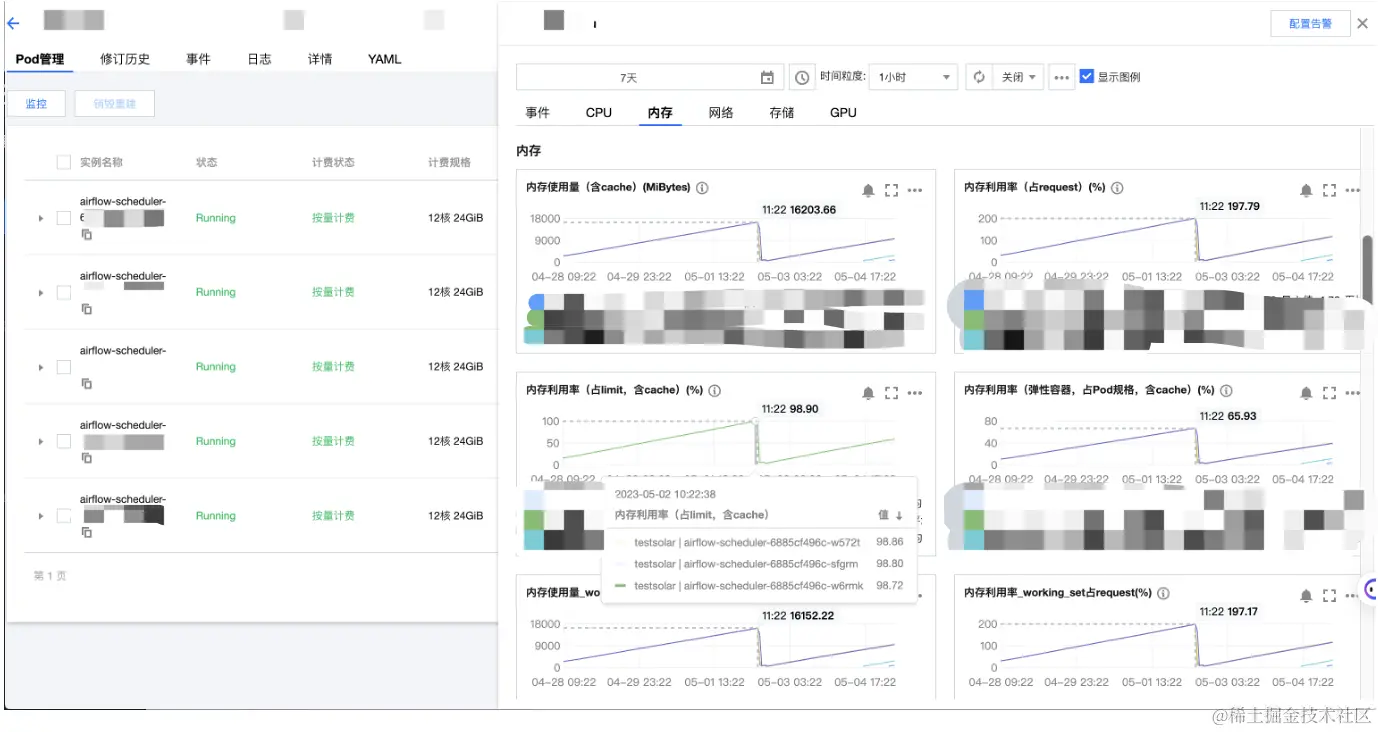Fullscreen the 内存利用率（占limit，含cache）chart
Image resolution: width=1378 pixels, height=732 pixels.
892,393
